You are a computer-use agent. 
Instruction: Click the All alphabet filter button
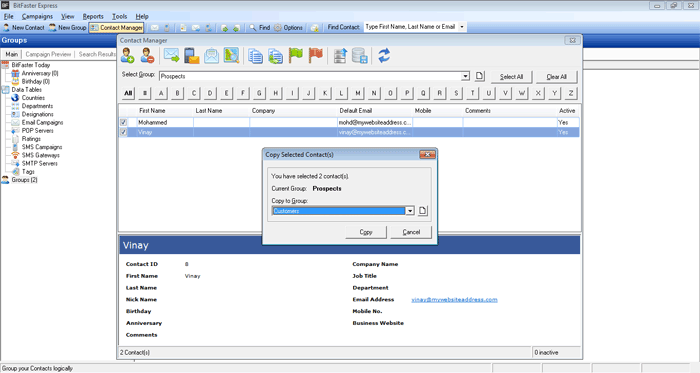128,93
